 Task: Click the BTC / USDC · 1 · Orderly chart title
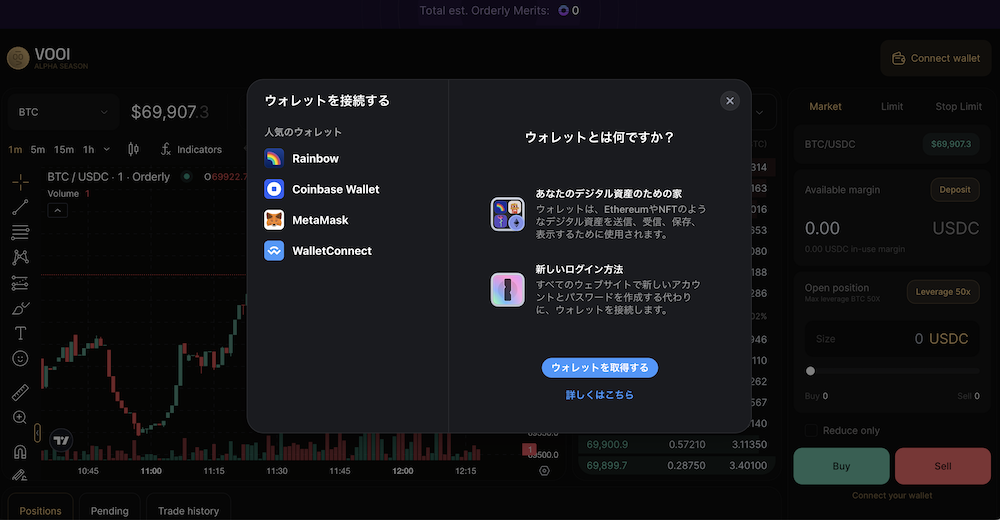(x=108, y=177)
